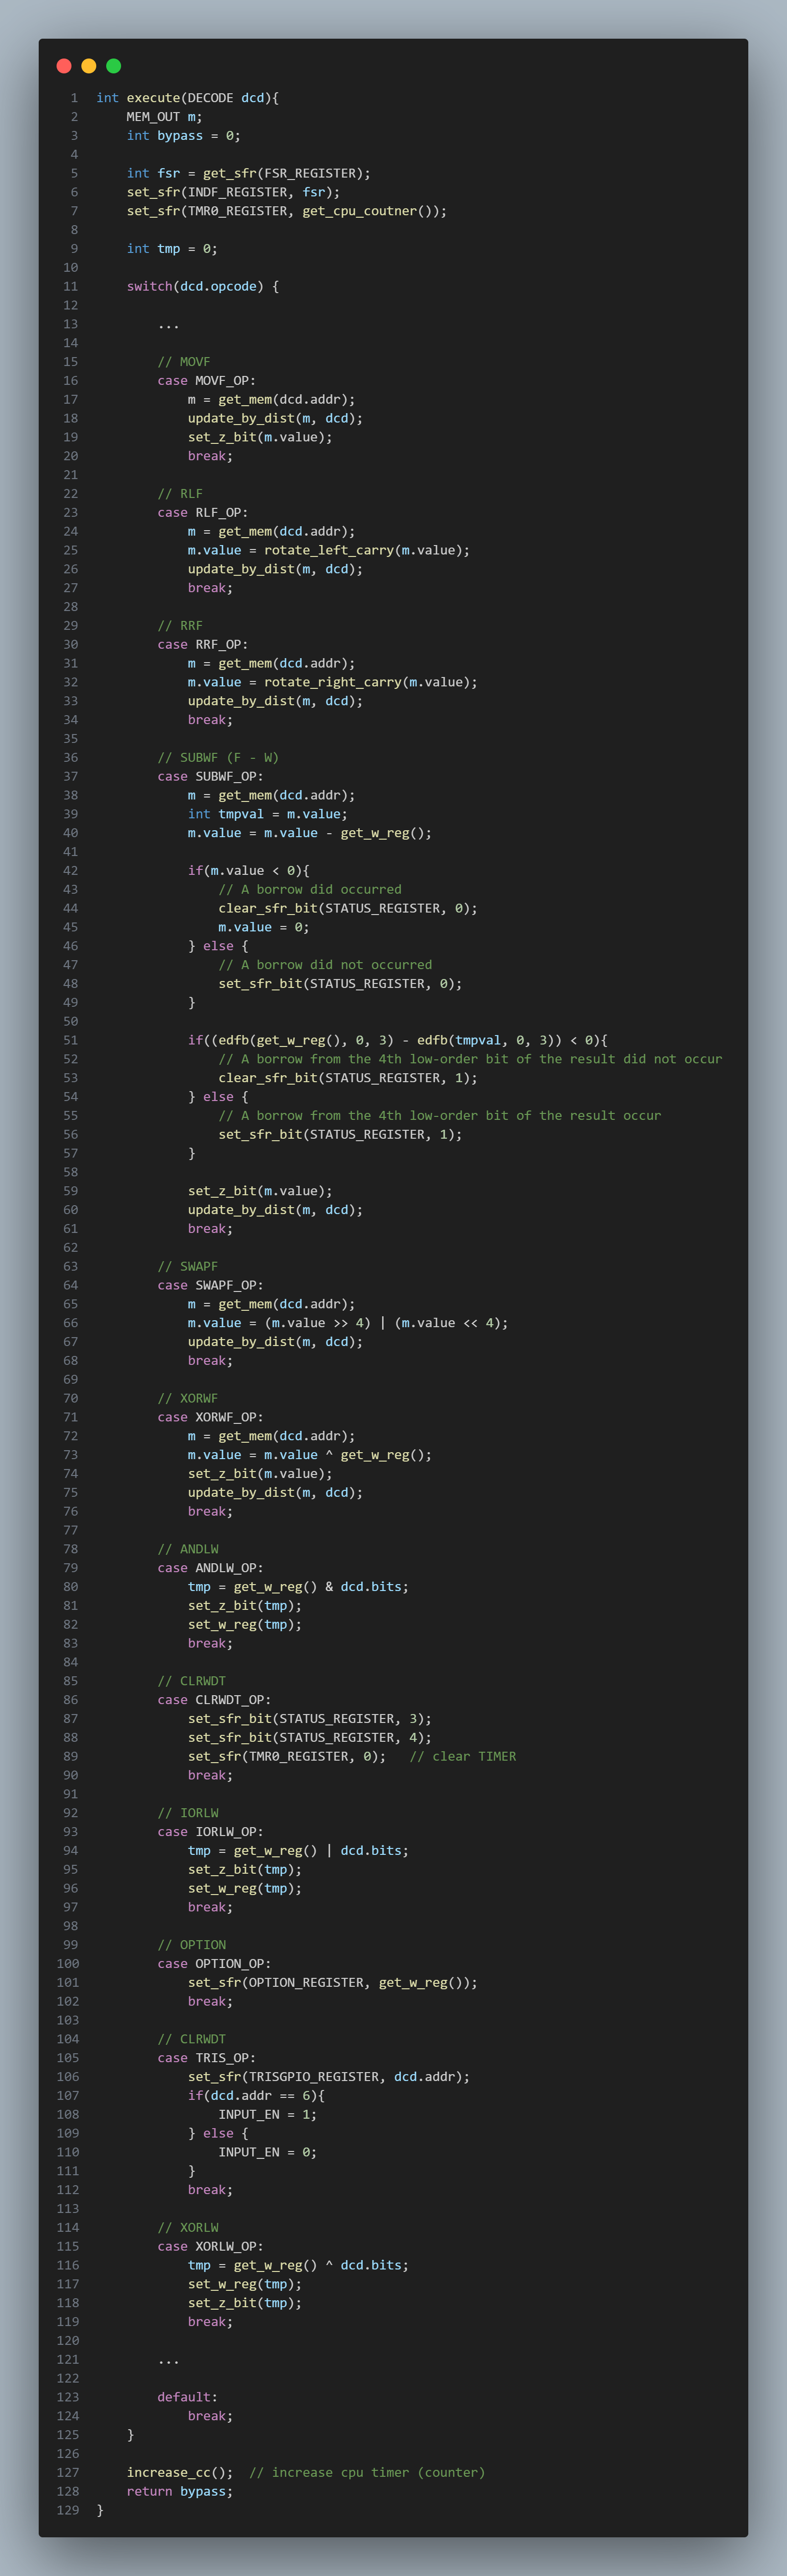Image resolution: width=787 pixels, height=2576 pixels.
Task: Select "case RRF_OP:" label
Action: pos(203,645)
